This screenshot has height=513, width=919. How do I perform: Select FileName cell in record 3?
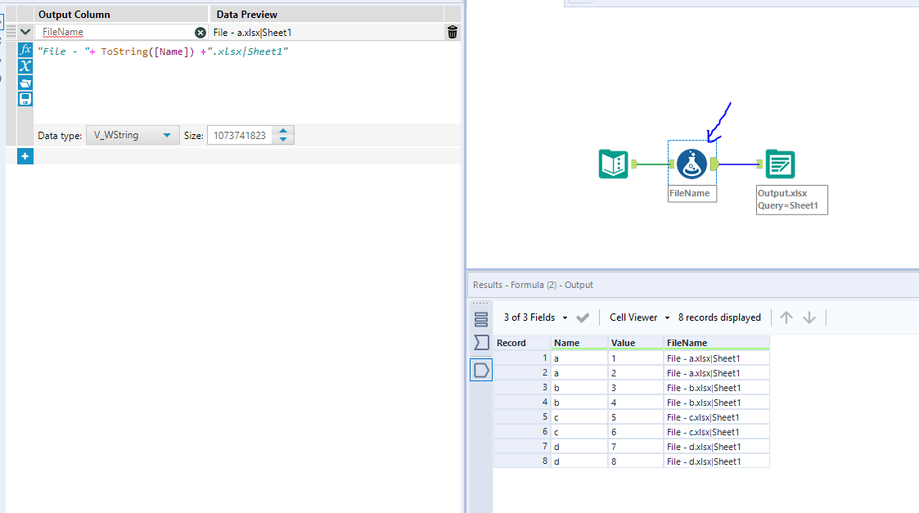[x=716, y=388]
